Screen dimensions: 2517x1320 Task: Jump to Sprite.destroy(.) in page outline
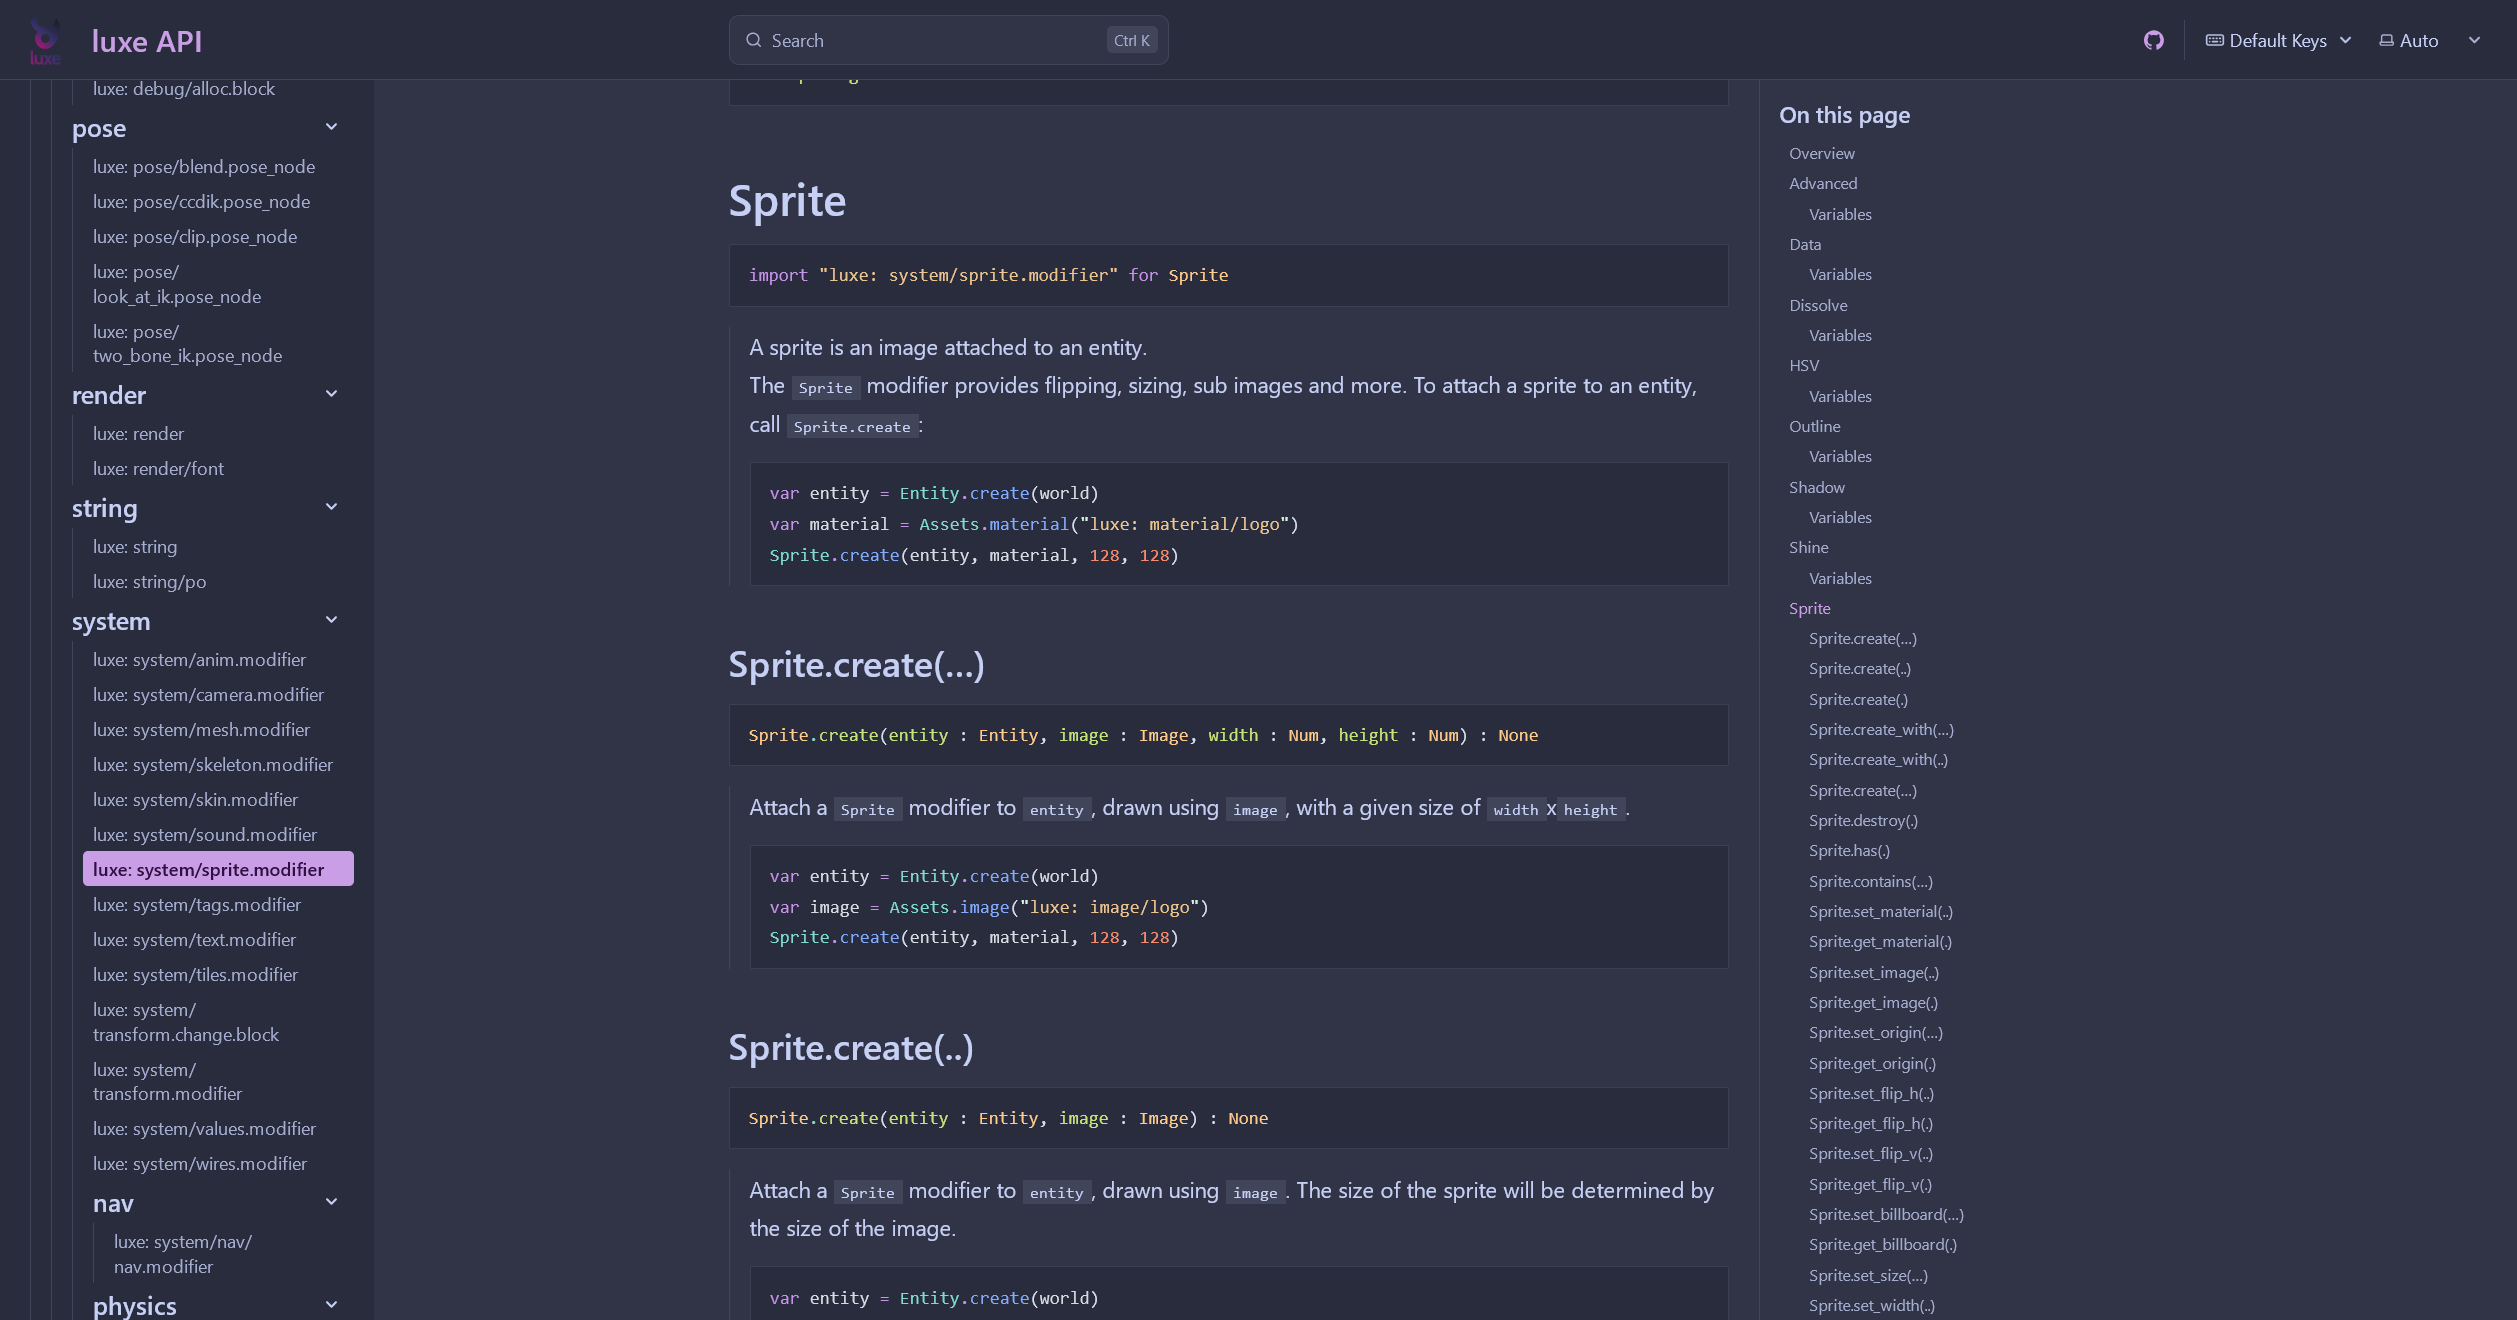[1863, 820]
